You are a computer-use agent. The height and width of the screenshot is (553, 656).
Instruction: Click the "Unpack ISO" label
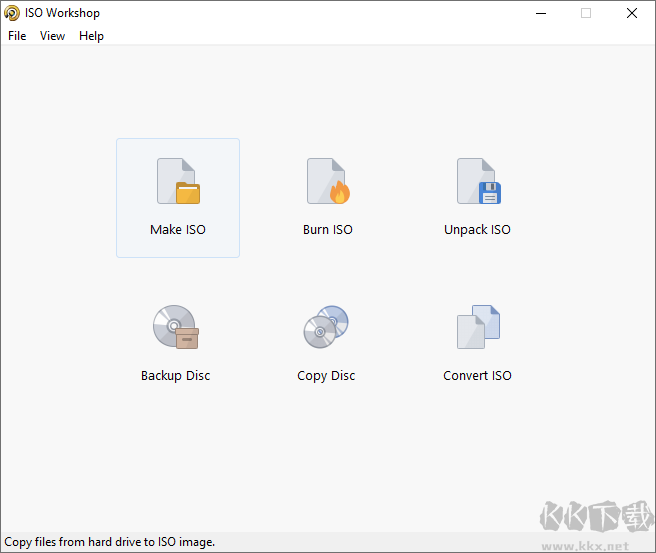[477, 230]
